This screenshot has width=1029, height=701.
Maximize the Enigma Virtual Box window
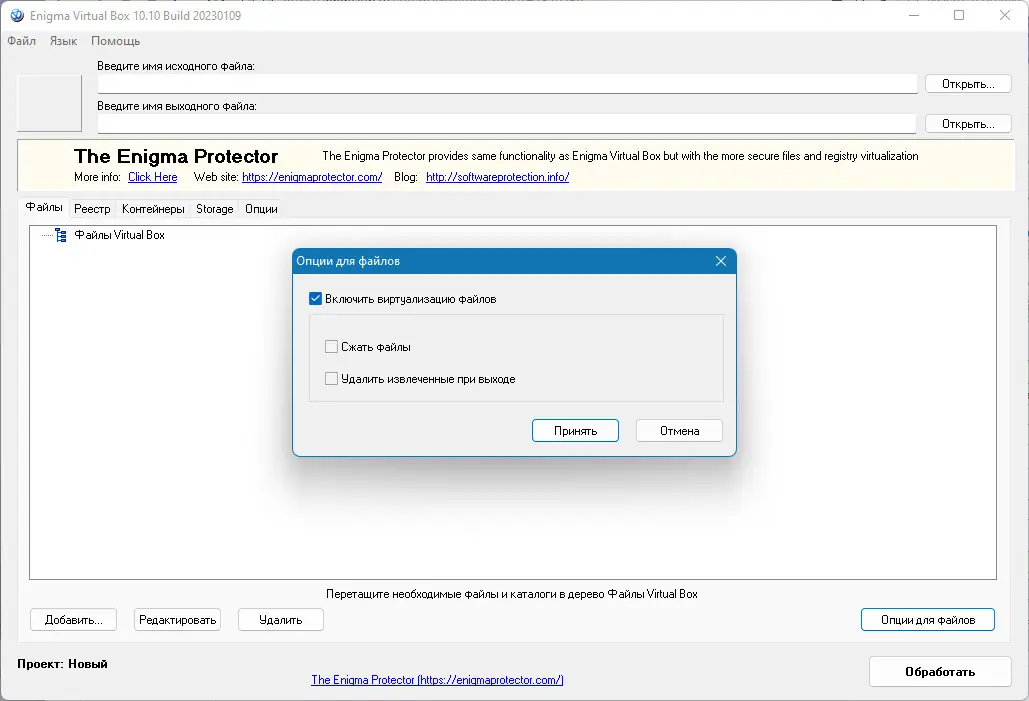(959, 15)
